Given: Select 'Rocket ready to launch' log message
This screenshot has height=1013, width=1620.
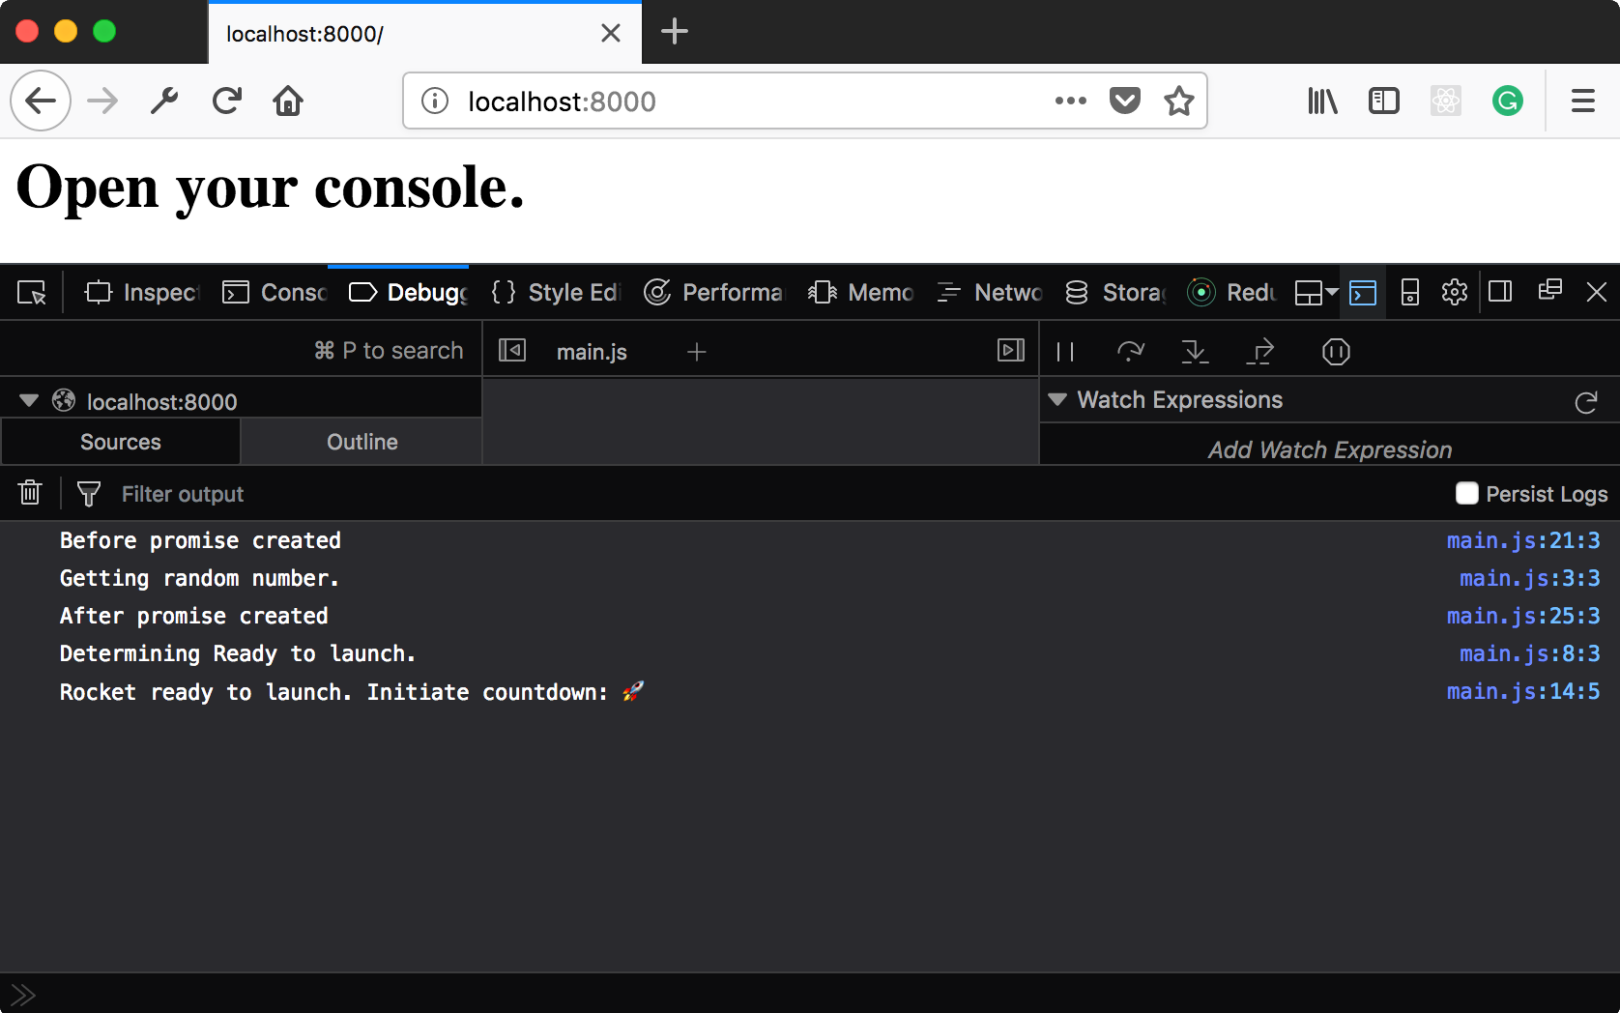Looking at the screenshot, I should click(352, 692).
